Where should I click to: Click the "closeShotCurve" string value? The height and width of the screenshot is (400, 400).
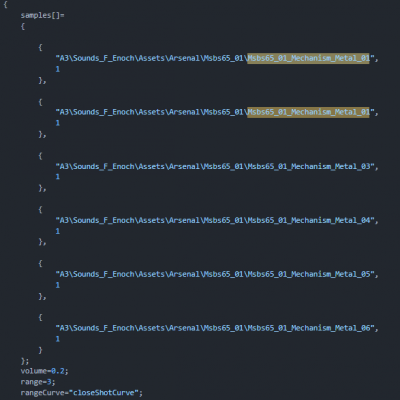[103, 393]
